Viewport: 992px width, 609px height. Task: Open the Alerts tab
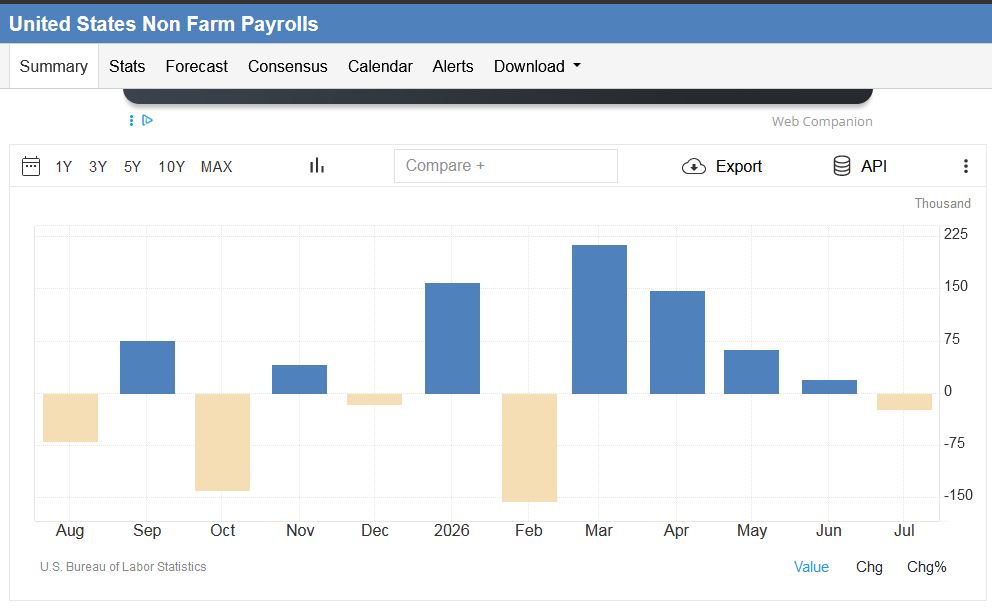[453, 66]
